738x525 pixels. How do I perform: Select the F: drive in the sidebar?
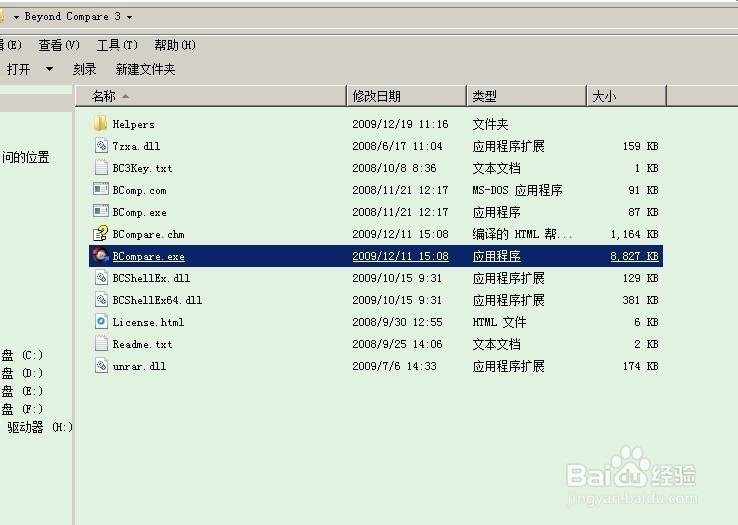(22, 409)
